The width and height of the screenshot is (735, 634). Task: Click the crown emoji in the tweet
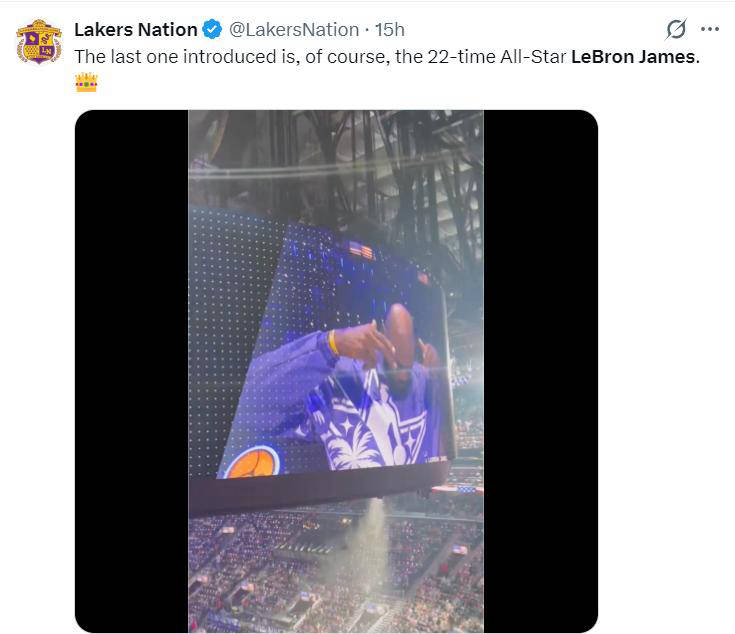(86, 83)
